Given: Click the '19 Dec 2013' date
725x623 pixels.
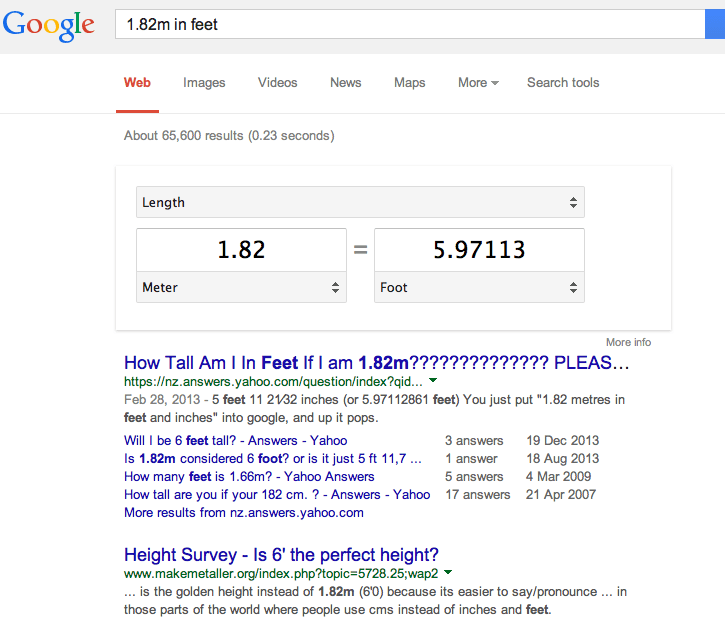Looking at the screenshot, I should tap(563, 440).
